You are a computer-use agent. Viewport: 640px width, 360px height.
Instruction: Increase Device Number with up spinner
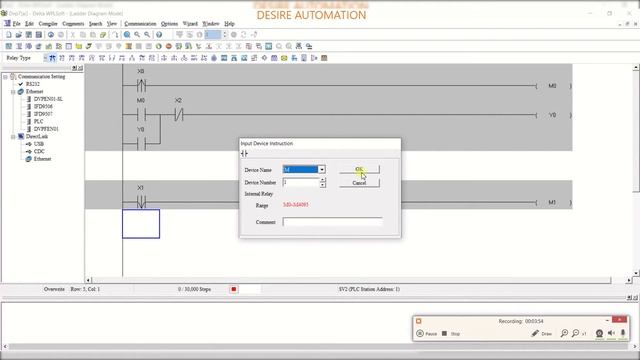[x=322, y=180]
